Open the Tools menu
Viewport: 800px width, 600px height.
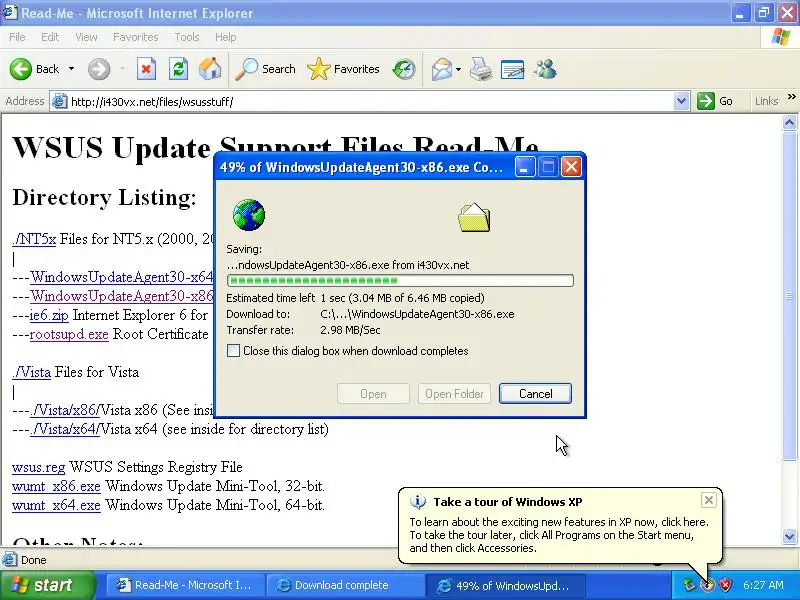point(187,37)
